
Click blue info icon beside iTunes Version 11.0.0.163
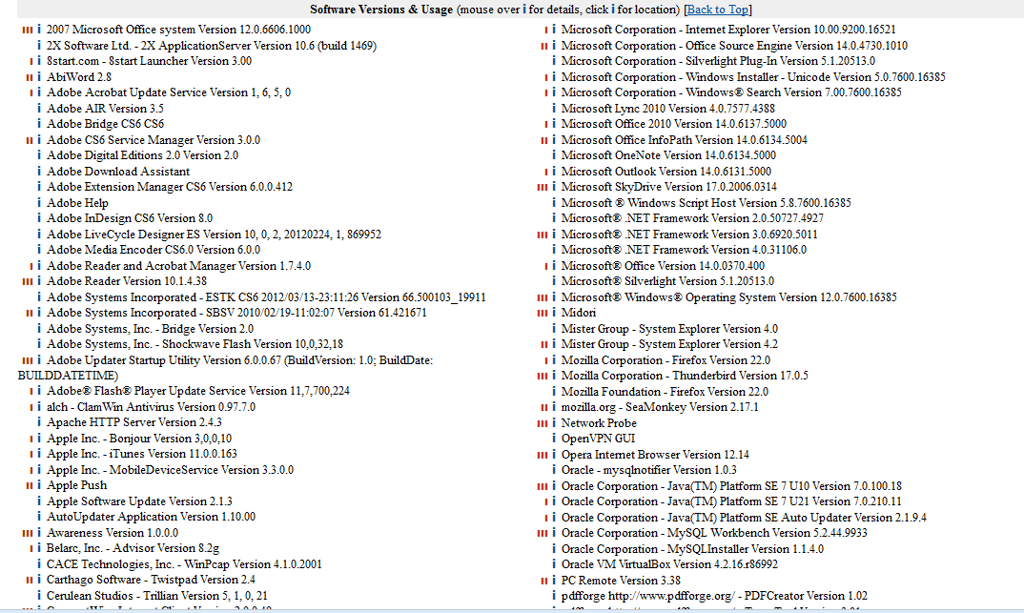tap(39, 454)
